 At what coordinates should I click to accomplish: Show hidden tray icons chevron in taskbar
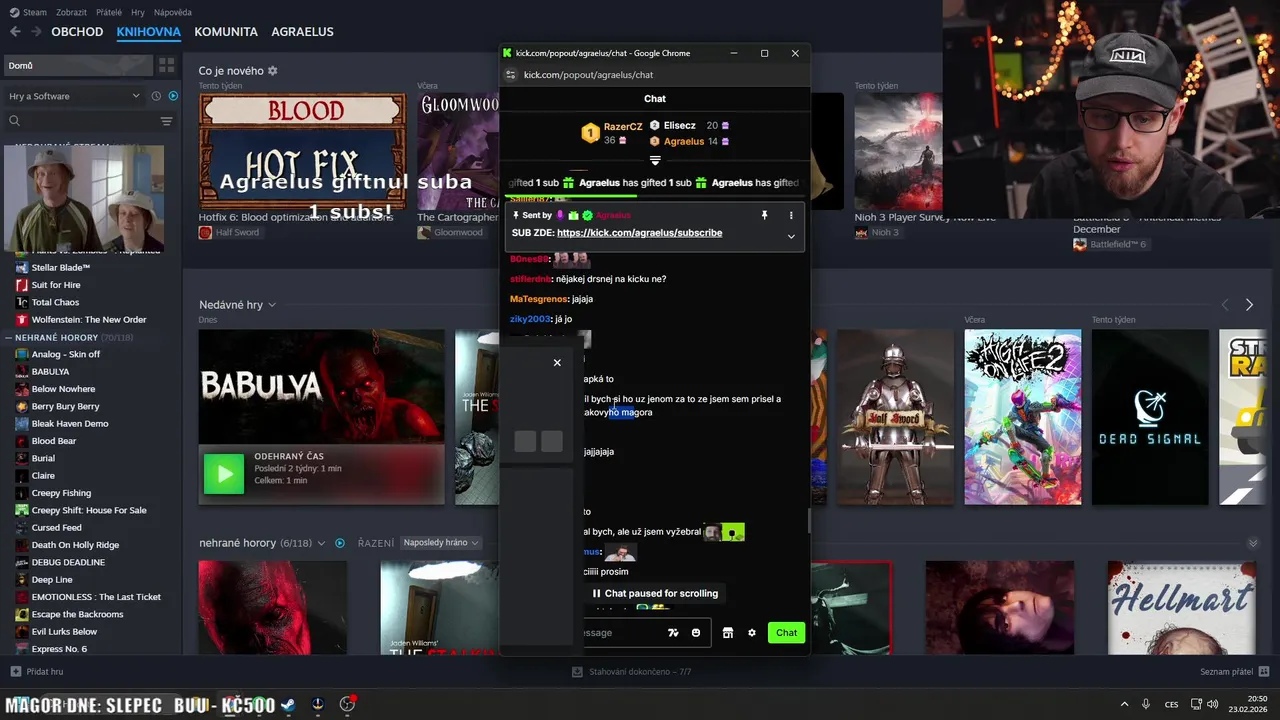click(1124, 704)
